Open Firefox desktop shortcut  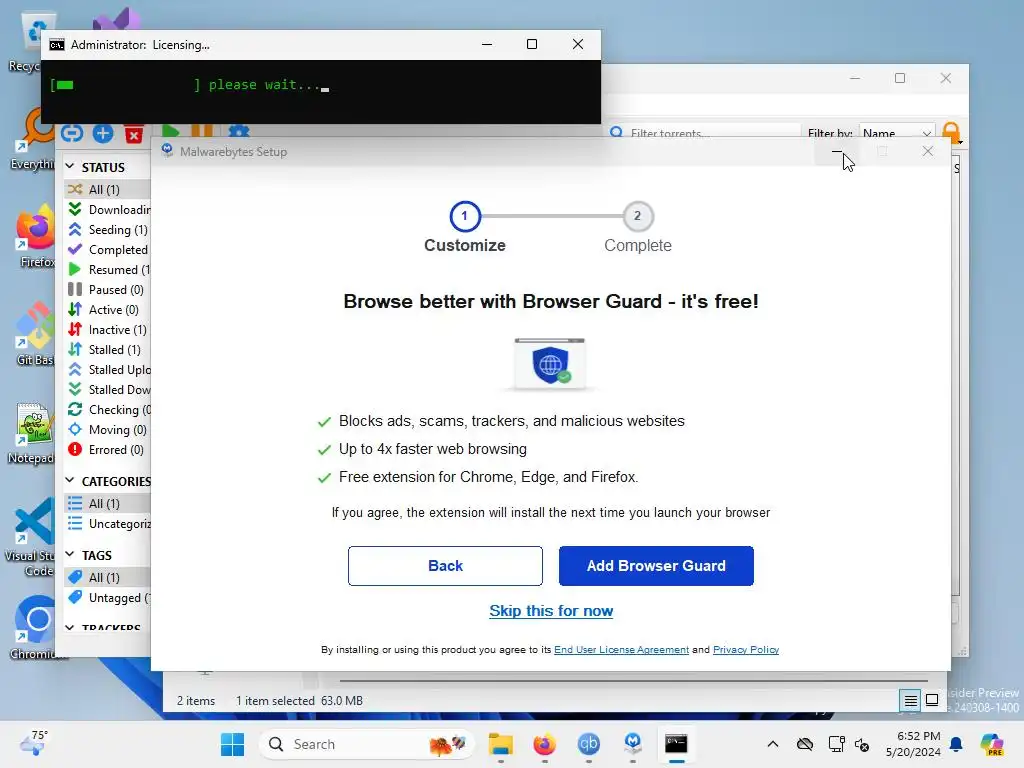click(x=35, y=236)
